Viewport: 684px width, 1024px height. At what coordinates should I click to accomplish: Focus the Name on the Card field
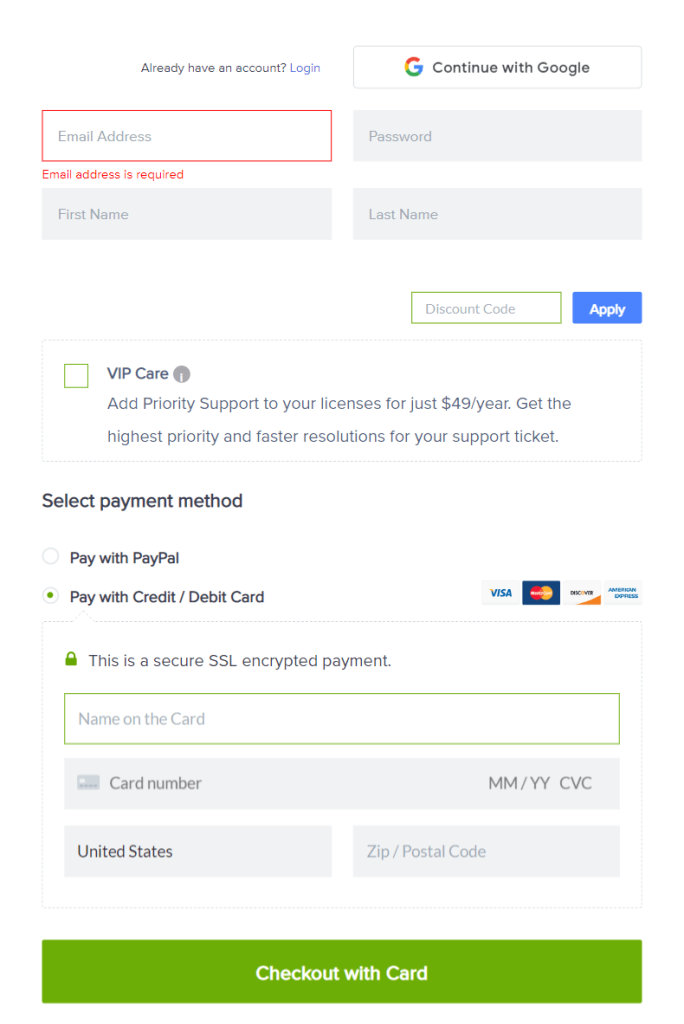(x=342, y=719)
